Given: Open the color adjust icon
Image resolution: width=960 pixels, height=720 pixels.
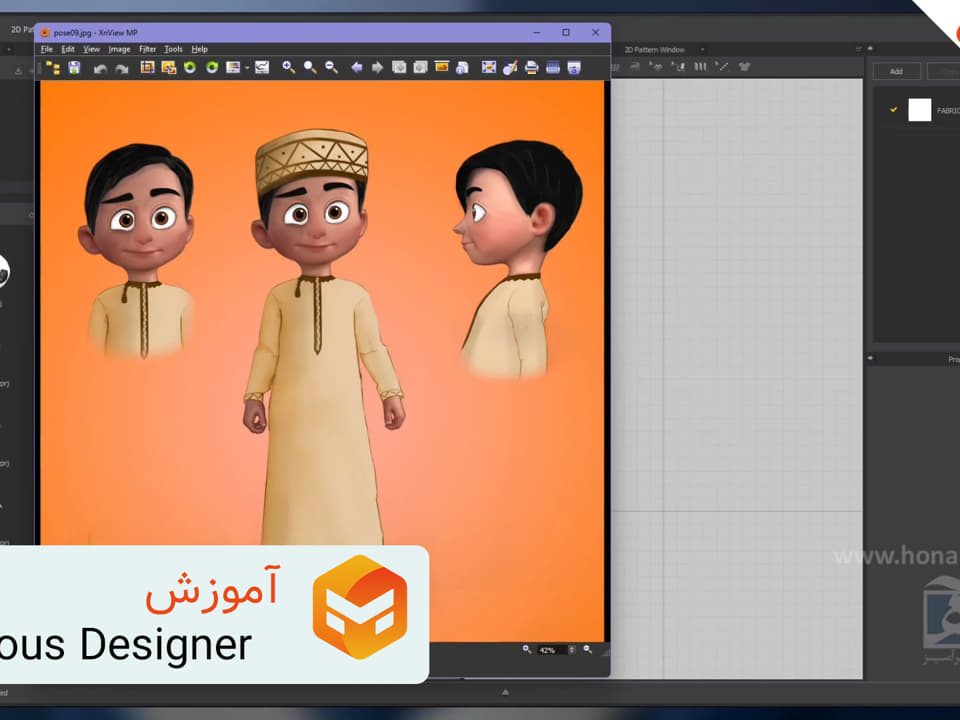Looking at the screenshot, I should point(233,67).
